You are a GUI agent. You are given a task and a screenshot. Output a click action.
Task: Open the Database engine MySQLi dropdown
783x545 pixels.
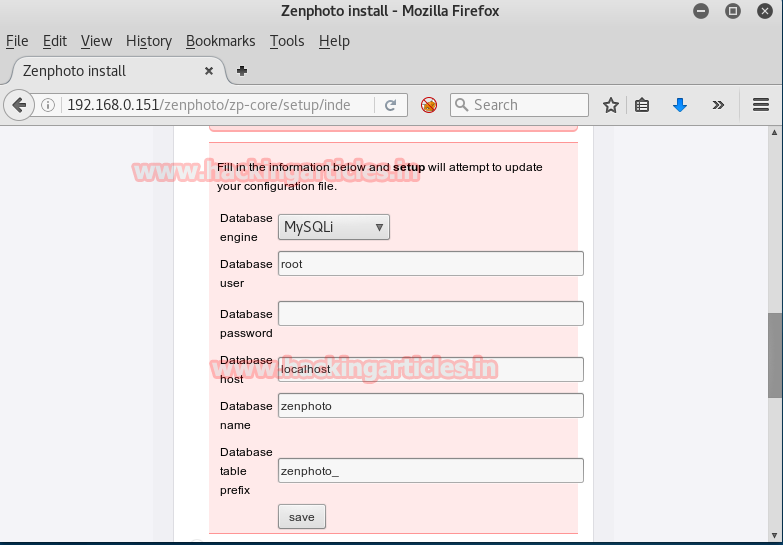pyautogui.click(x=334, y=227)
